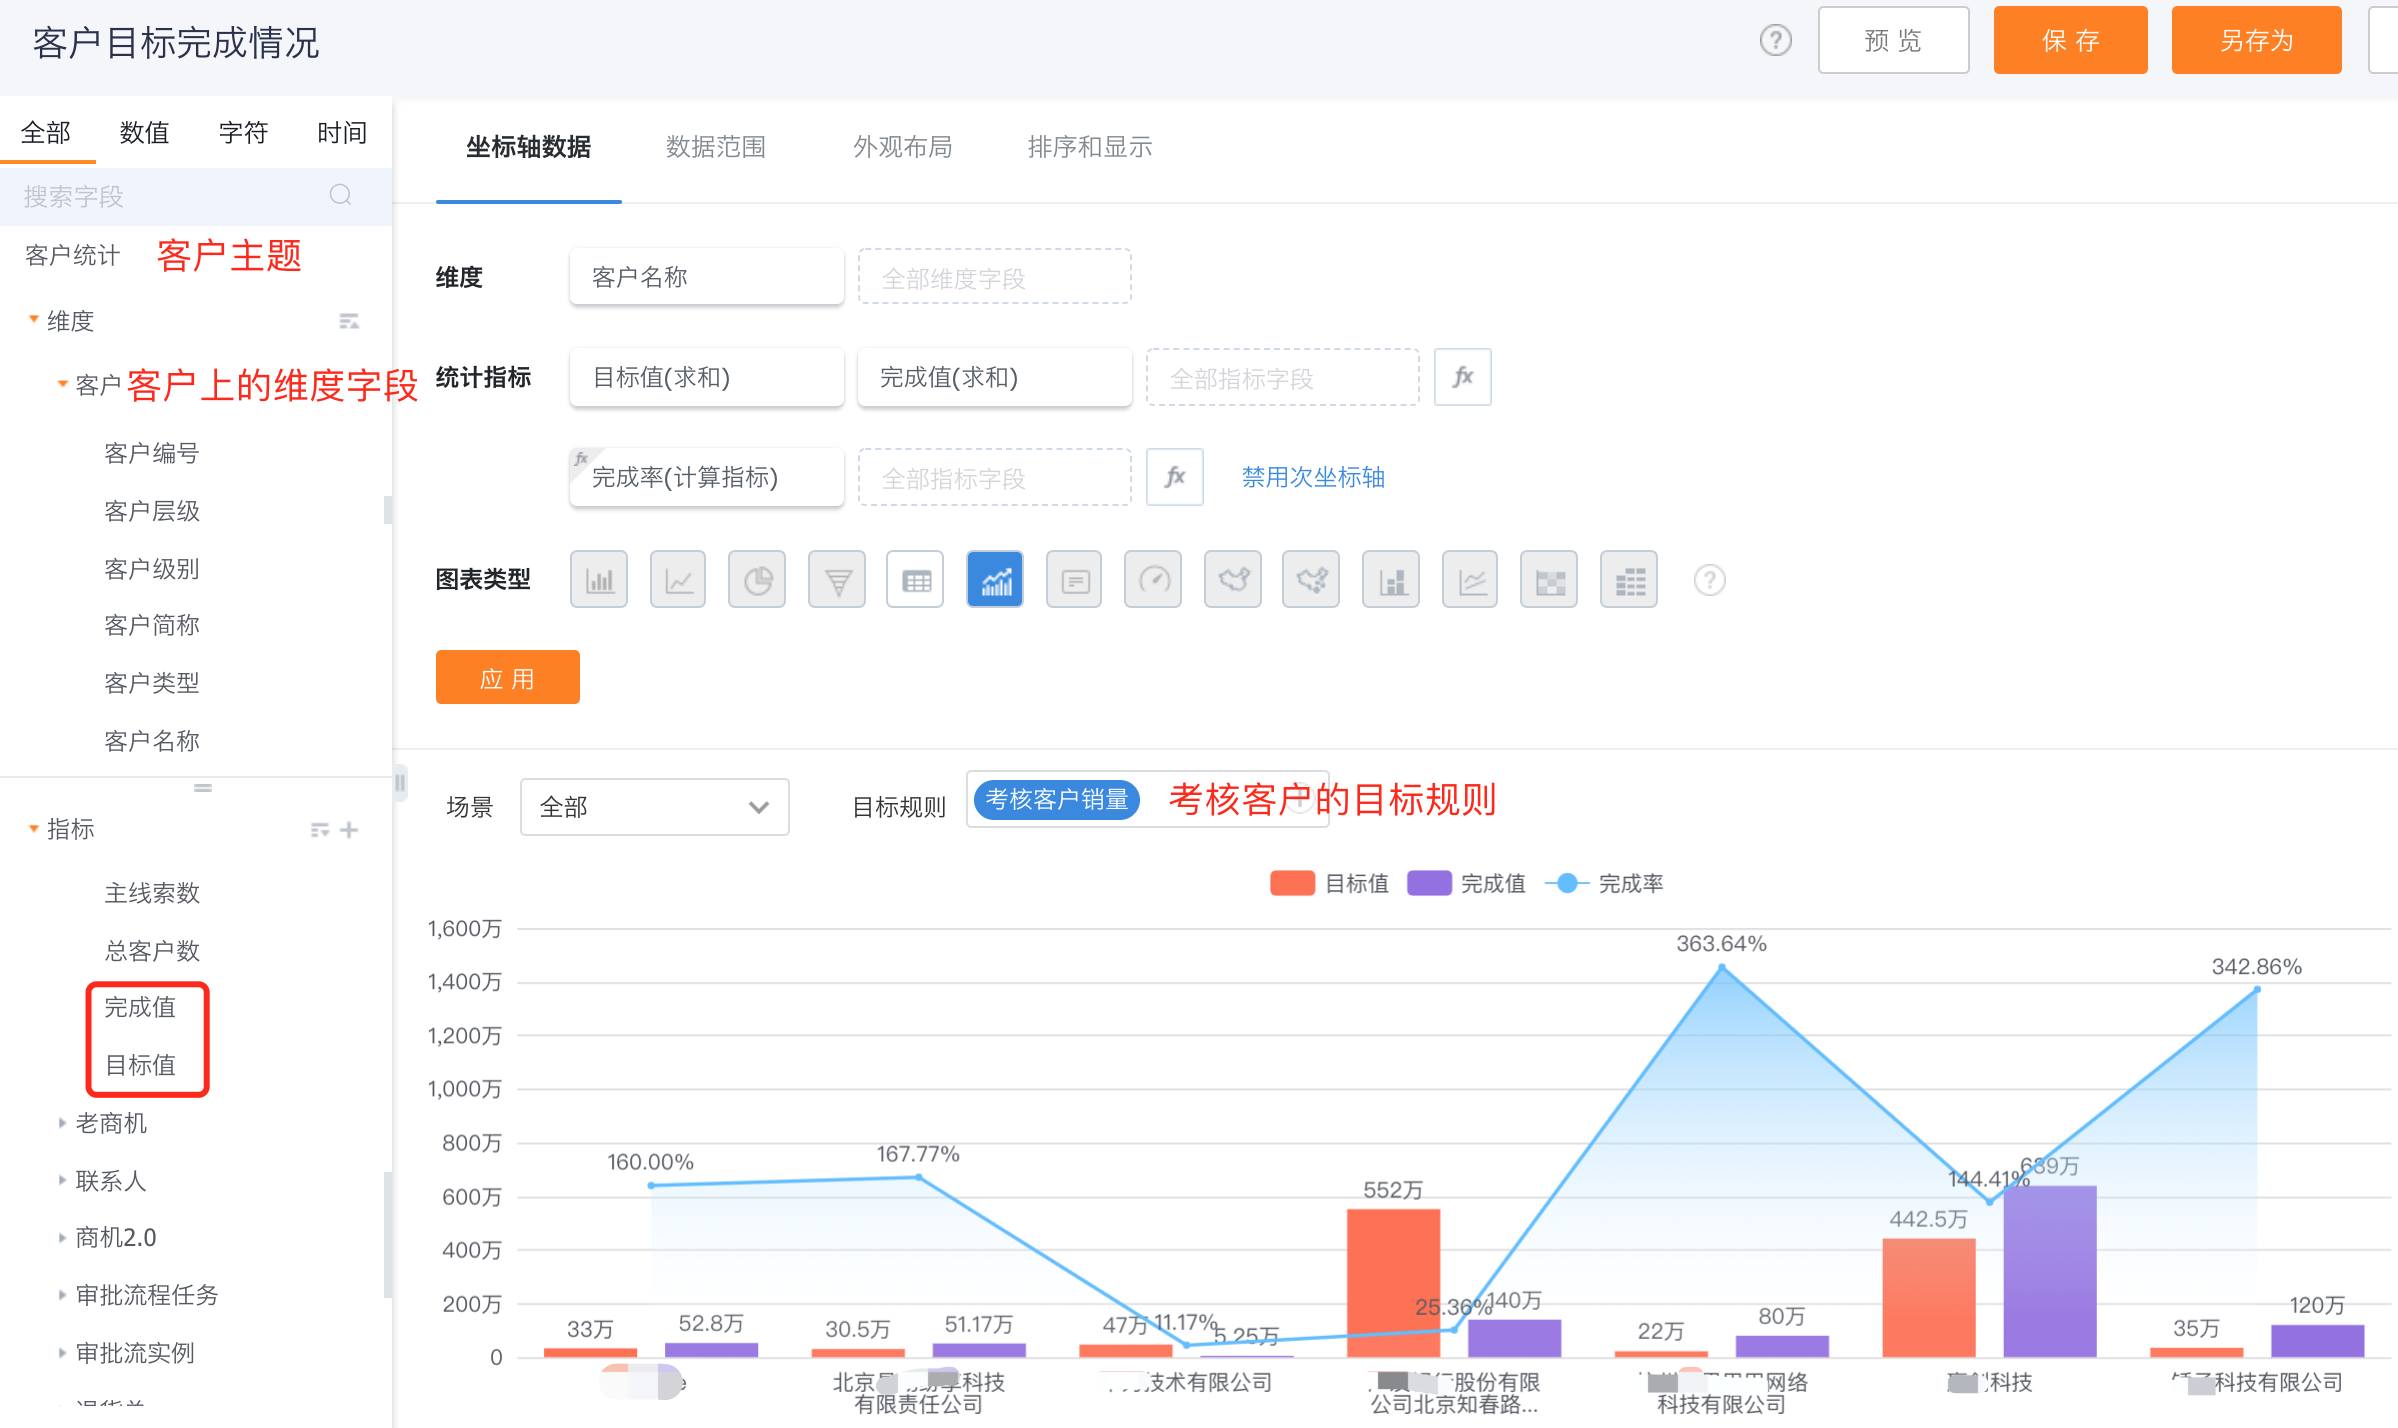This screenshot has height=1428, width=2398.
Task: Select the China map chart type
Action: click(x=1233, y=580)
